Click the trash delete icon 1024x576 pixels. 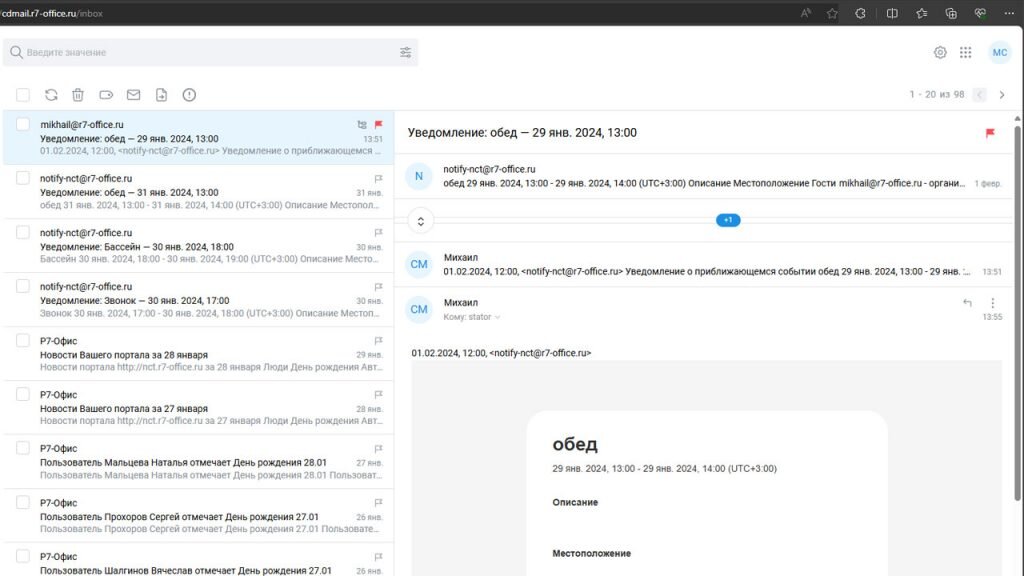tap(78, 95)
